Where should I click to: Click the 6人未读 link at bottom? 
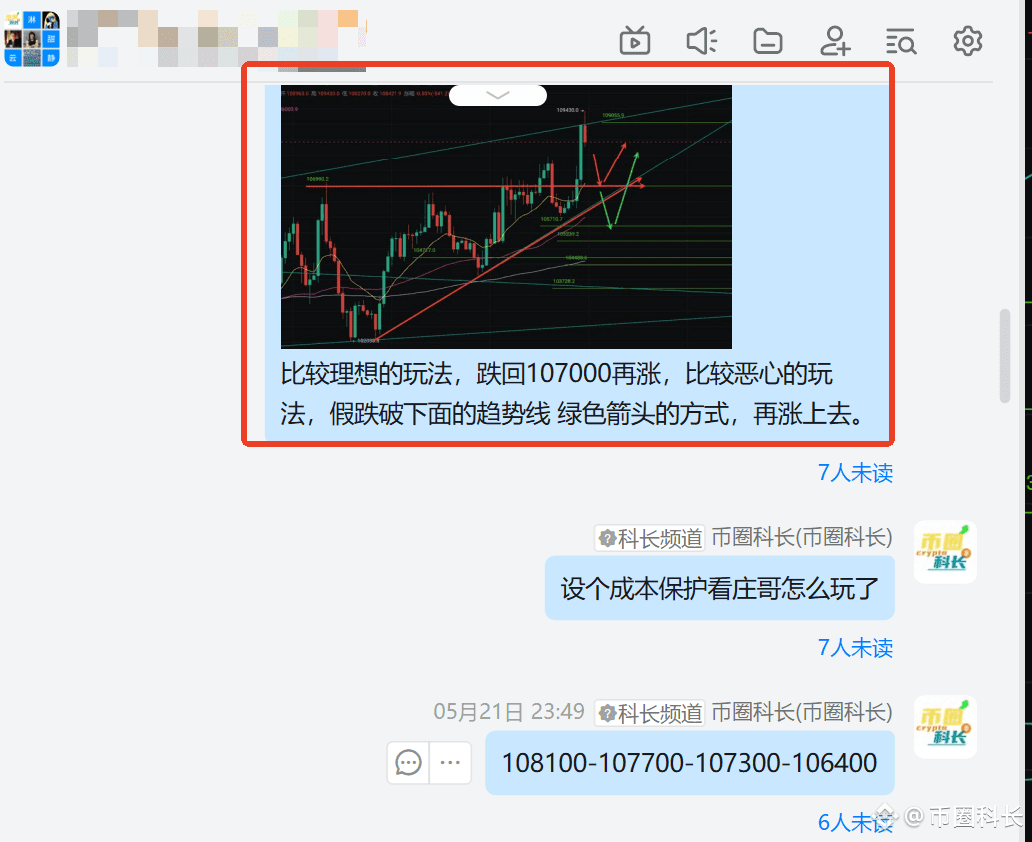[x=855, y=822]
